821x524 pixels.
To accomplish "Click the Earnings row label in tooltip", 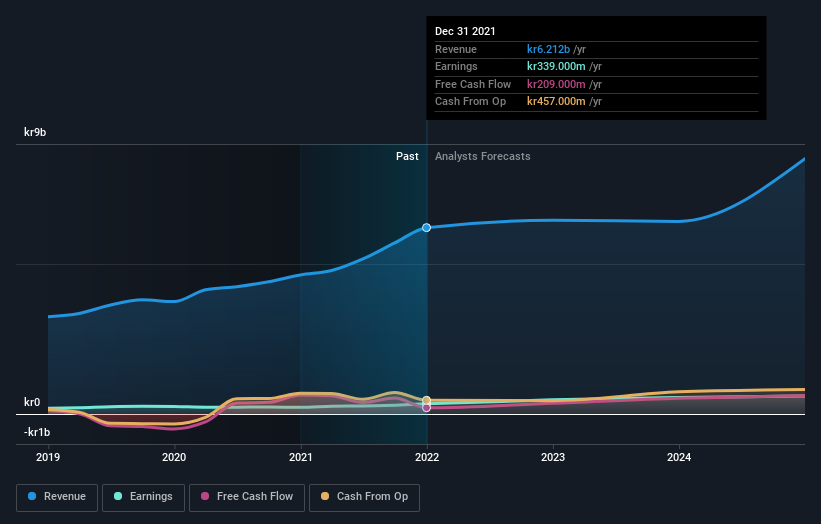I will 456,66.
